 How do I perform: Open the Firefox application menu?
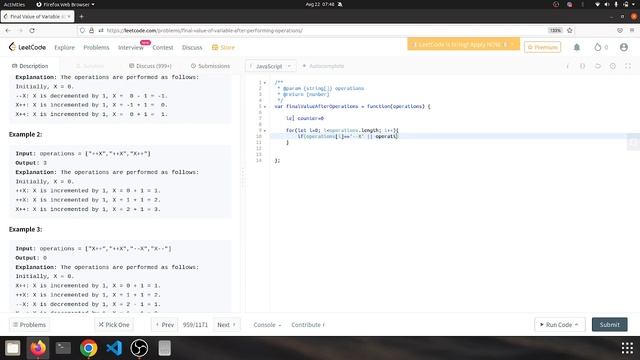[632, 30]
